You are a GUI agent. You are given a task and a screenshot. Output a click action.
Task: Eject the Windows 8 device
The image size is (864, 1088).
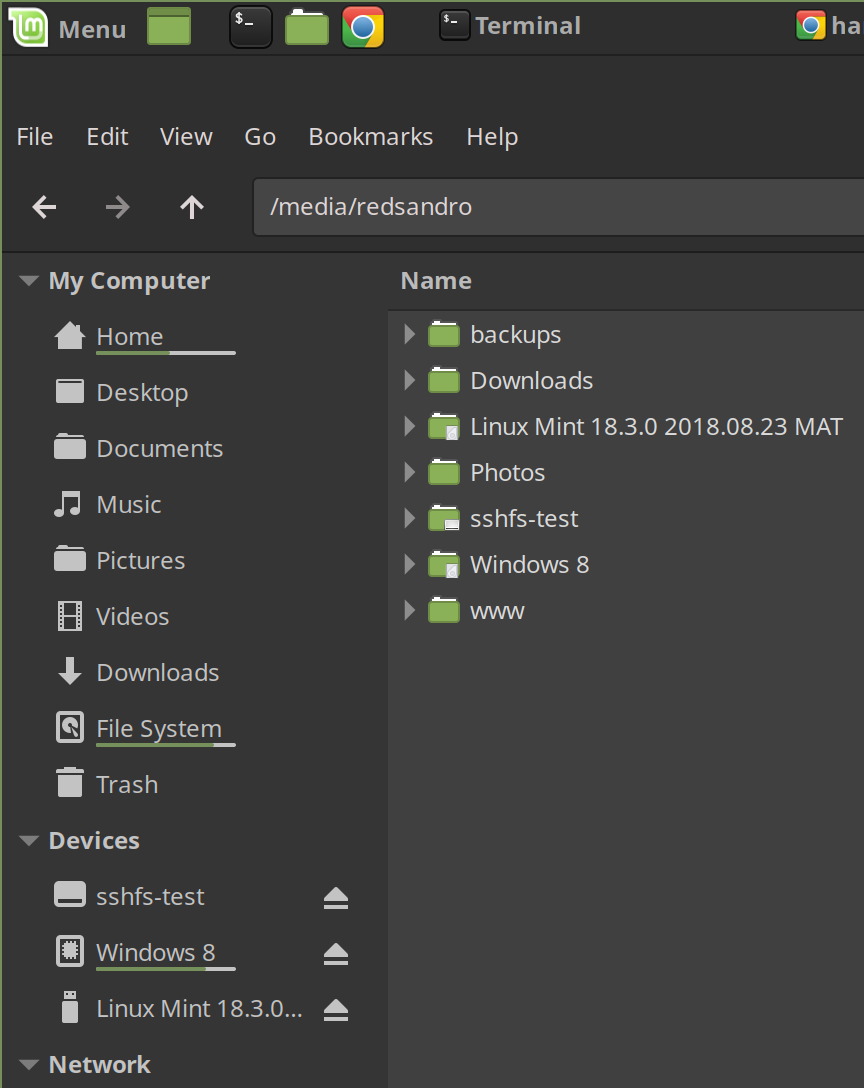click(336, 953)
